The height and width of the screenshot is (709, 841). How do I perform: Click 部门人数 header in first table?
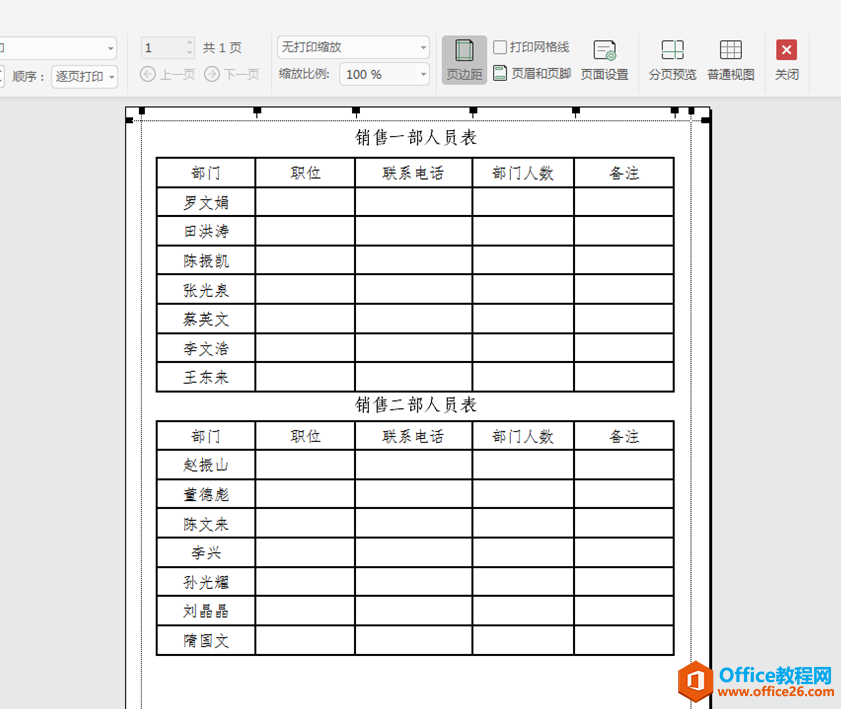[523, 173]
